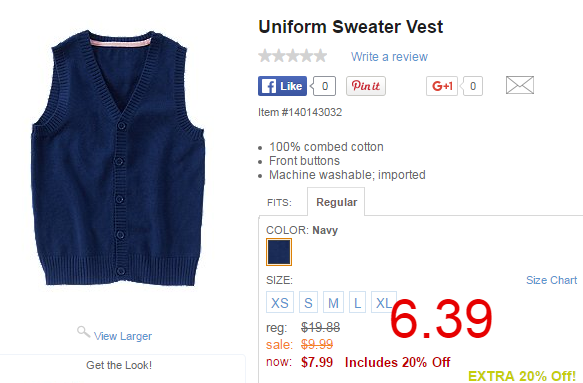
Task: Click the Facebook Like button
Action: [282, 86]
